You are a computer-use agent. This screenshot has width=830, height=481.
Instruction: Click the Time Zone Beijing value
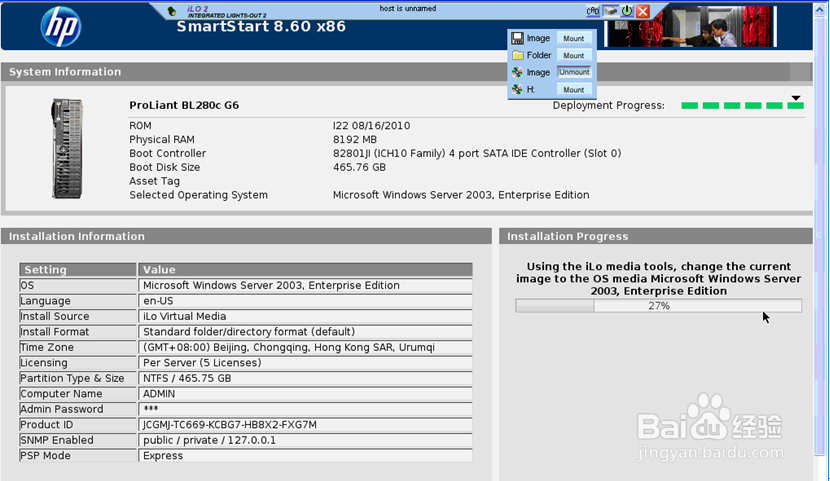[x=305, y=347]
